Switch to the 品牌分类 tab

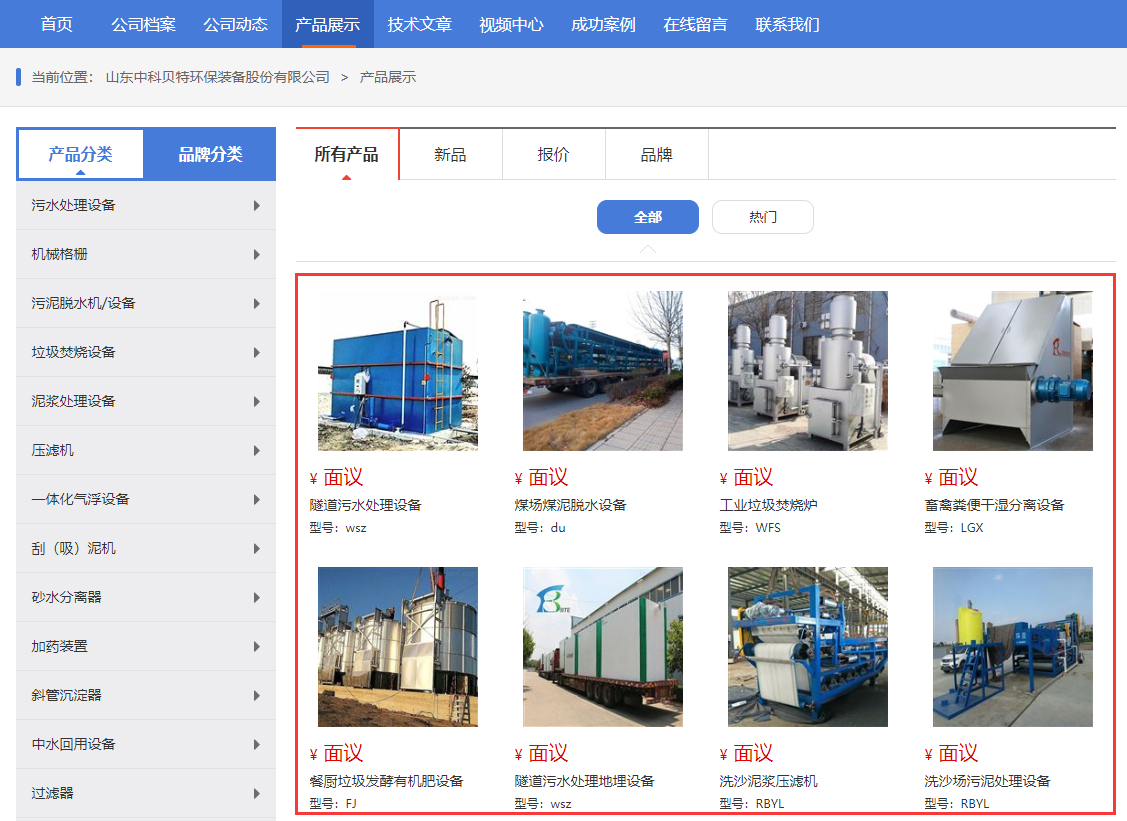tap(210, 154)
